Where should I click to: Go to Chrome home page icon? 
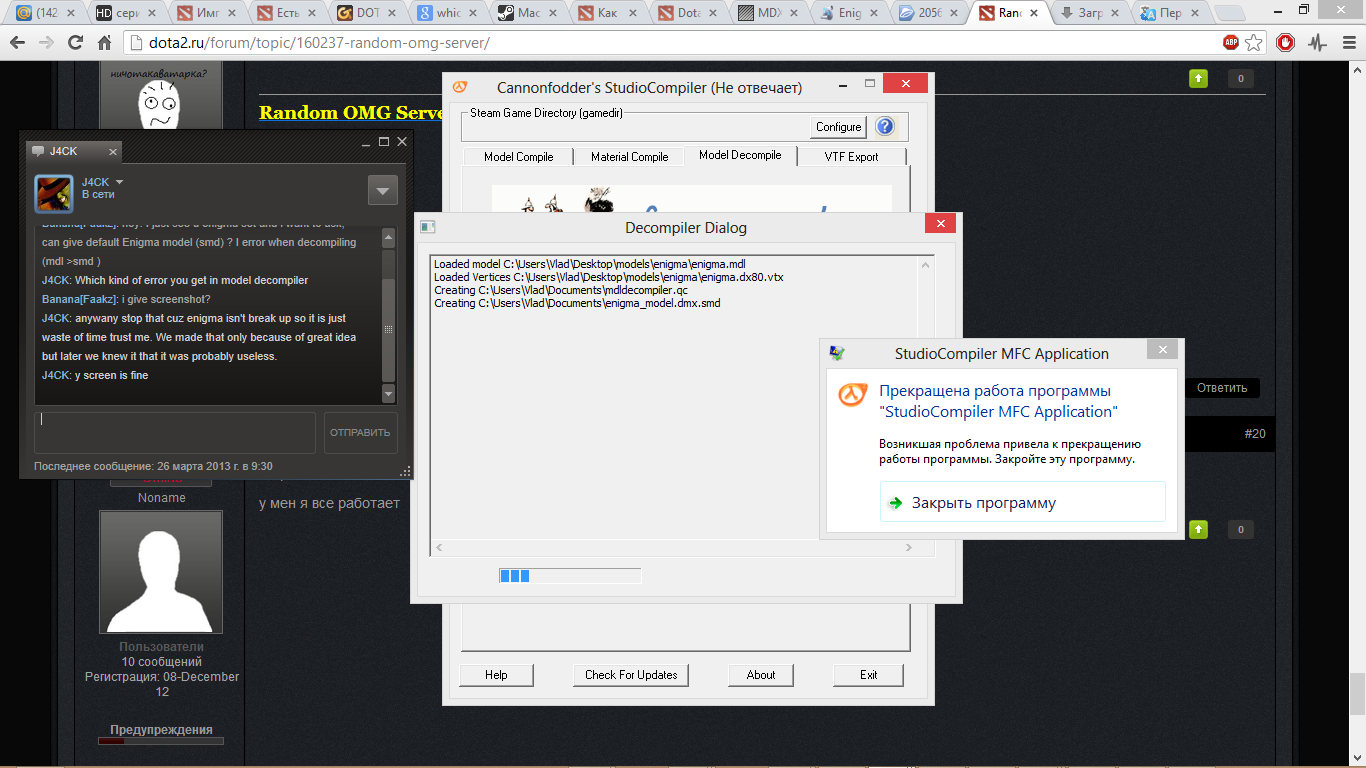pyautogui.click(x=105, y=44)
